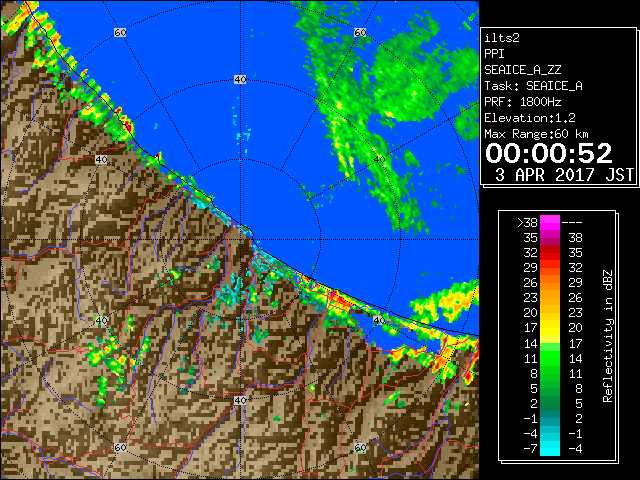Click the 60 km ring label at south-southwest

[x=120, y=447]
